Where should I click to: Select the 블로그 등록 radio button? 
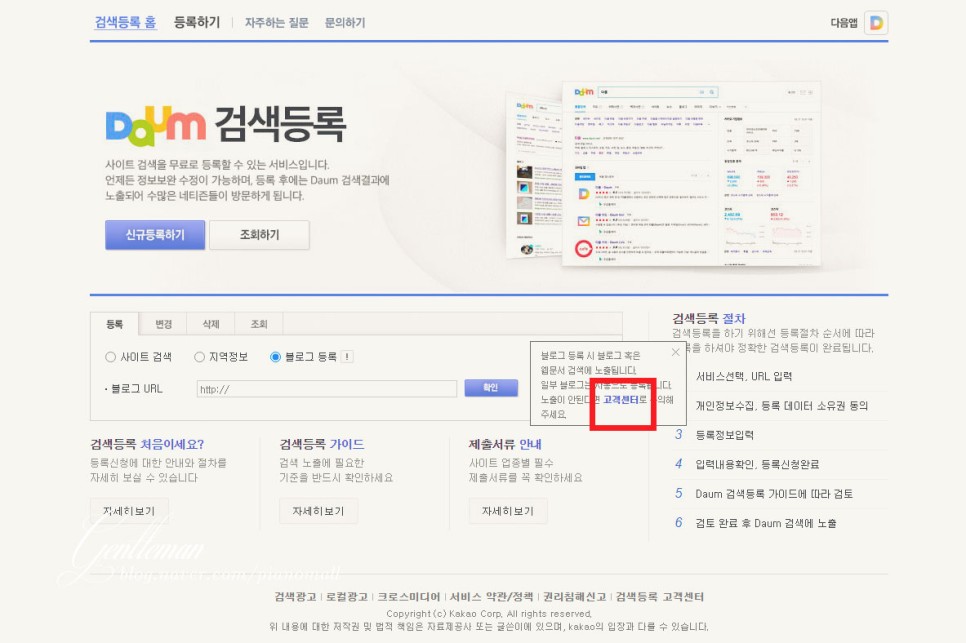click(x=275, y=357)
